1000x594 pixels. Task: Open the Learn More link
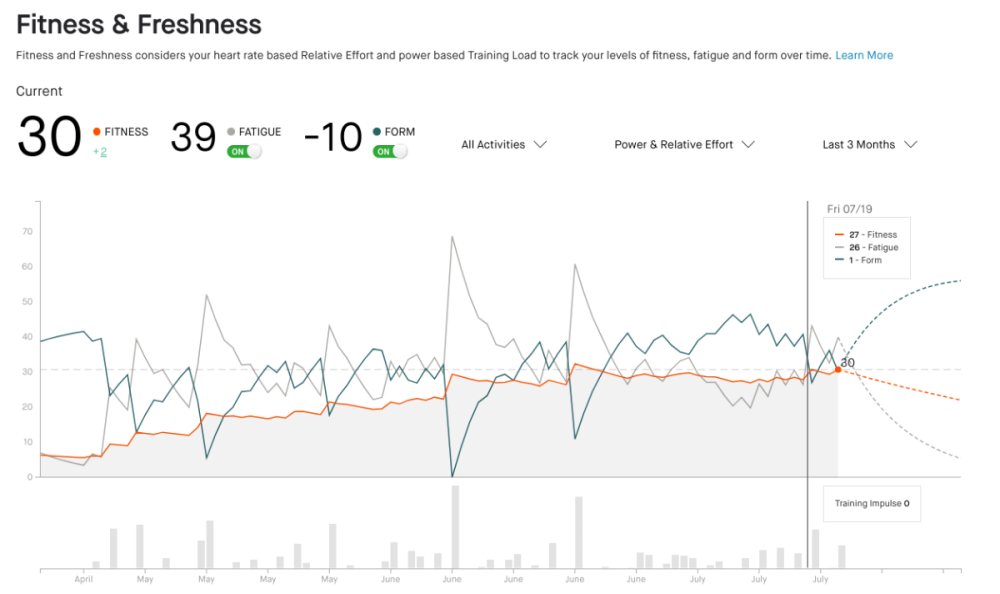click(x=864, y=56)
